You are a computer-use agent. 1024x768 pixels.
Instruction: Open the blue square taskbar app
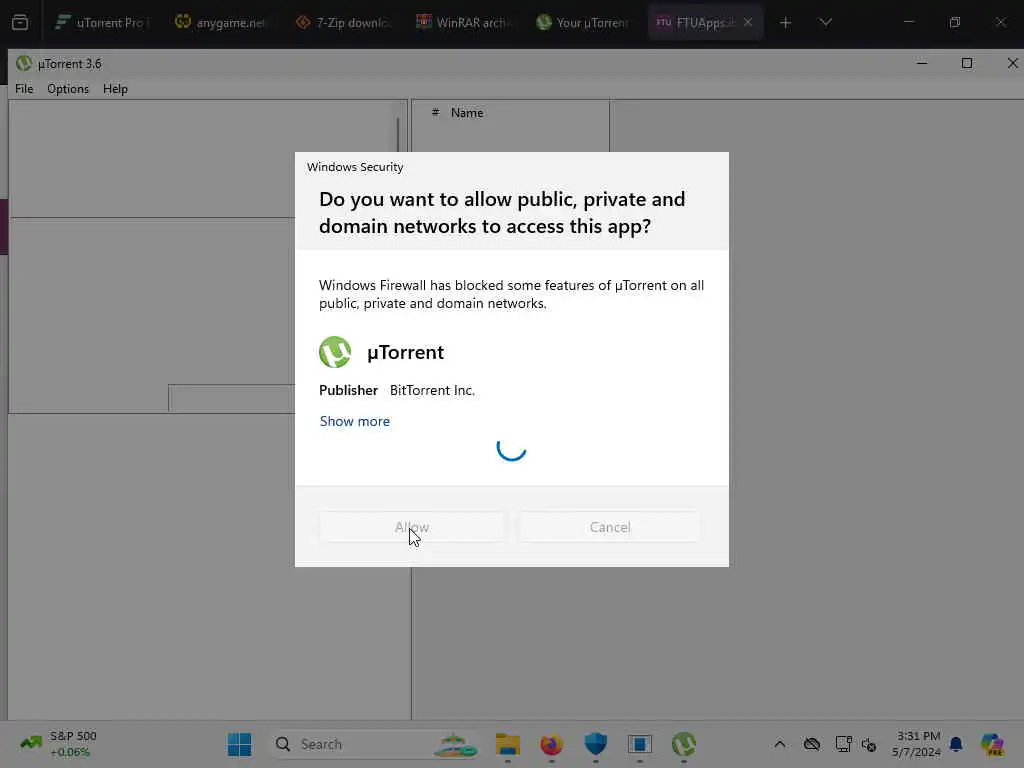click(x=640, y=744)
